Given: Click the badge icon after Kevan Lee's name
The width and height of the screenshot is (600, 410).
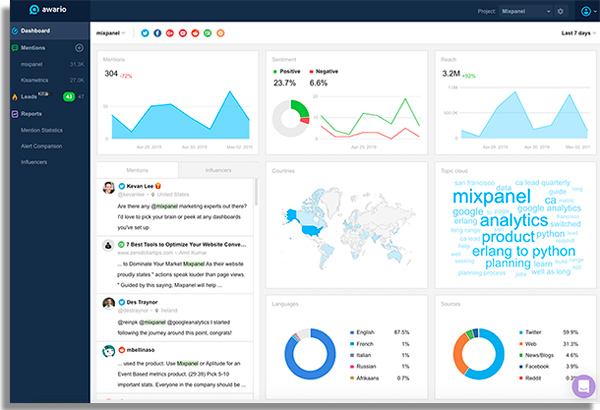Looking at the screenshot, I should [x=158, y=186].
